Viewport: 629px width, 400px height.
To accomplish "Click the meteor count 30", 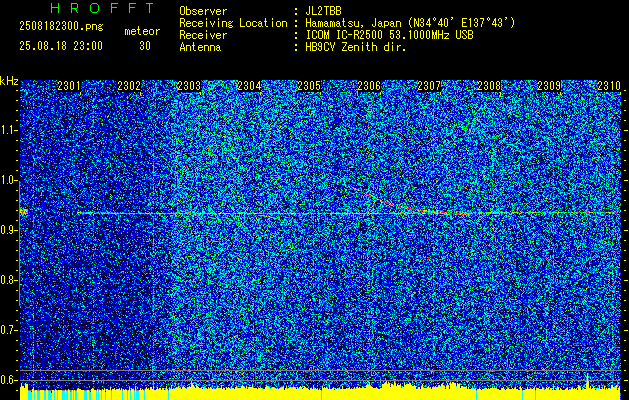I will click(x=145, y=46).
